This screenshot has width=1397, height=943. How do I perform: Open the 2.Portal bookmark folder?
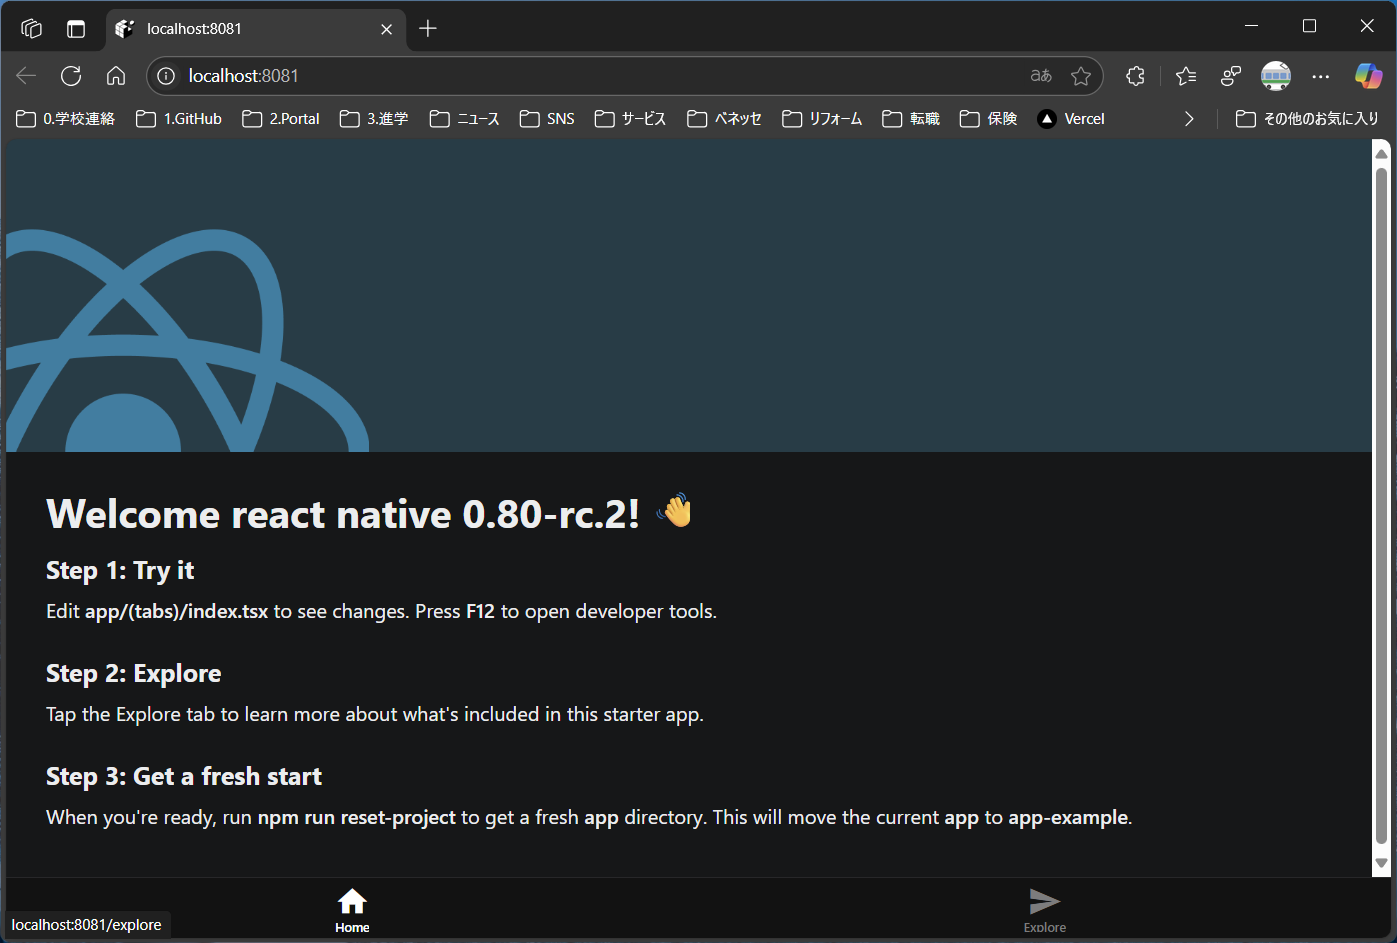pyautogui.click(x=281, y=119)
